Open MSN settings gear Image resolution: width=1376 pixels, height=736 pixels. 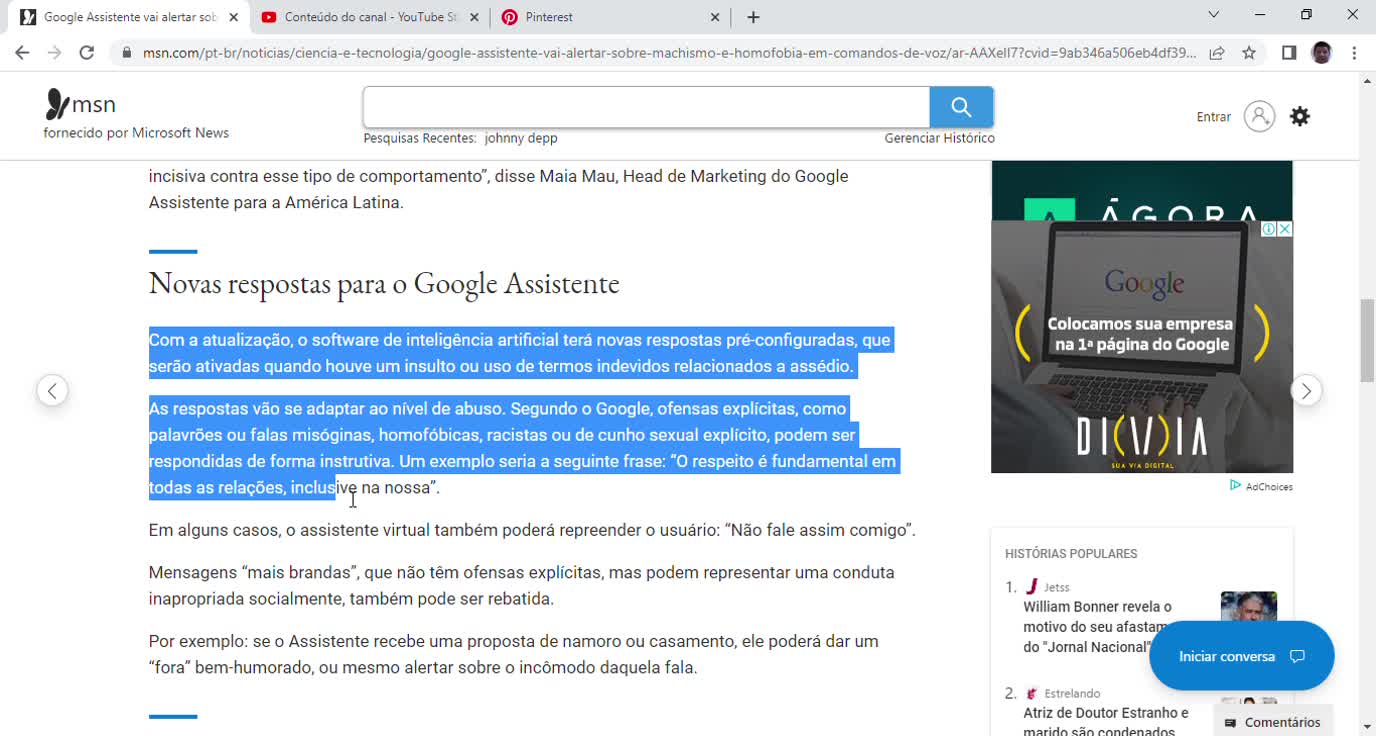(1300, 116)
